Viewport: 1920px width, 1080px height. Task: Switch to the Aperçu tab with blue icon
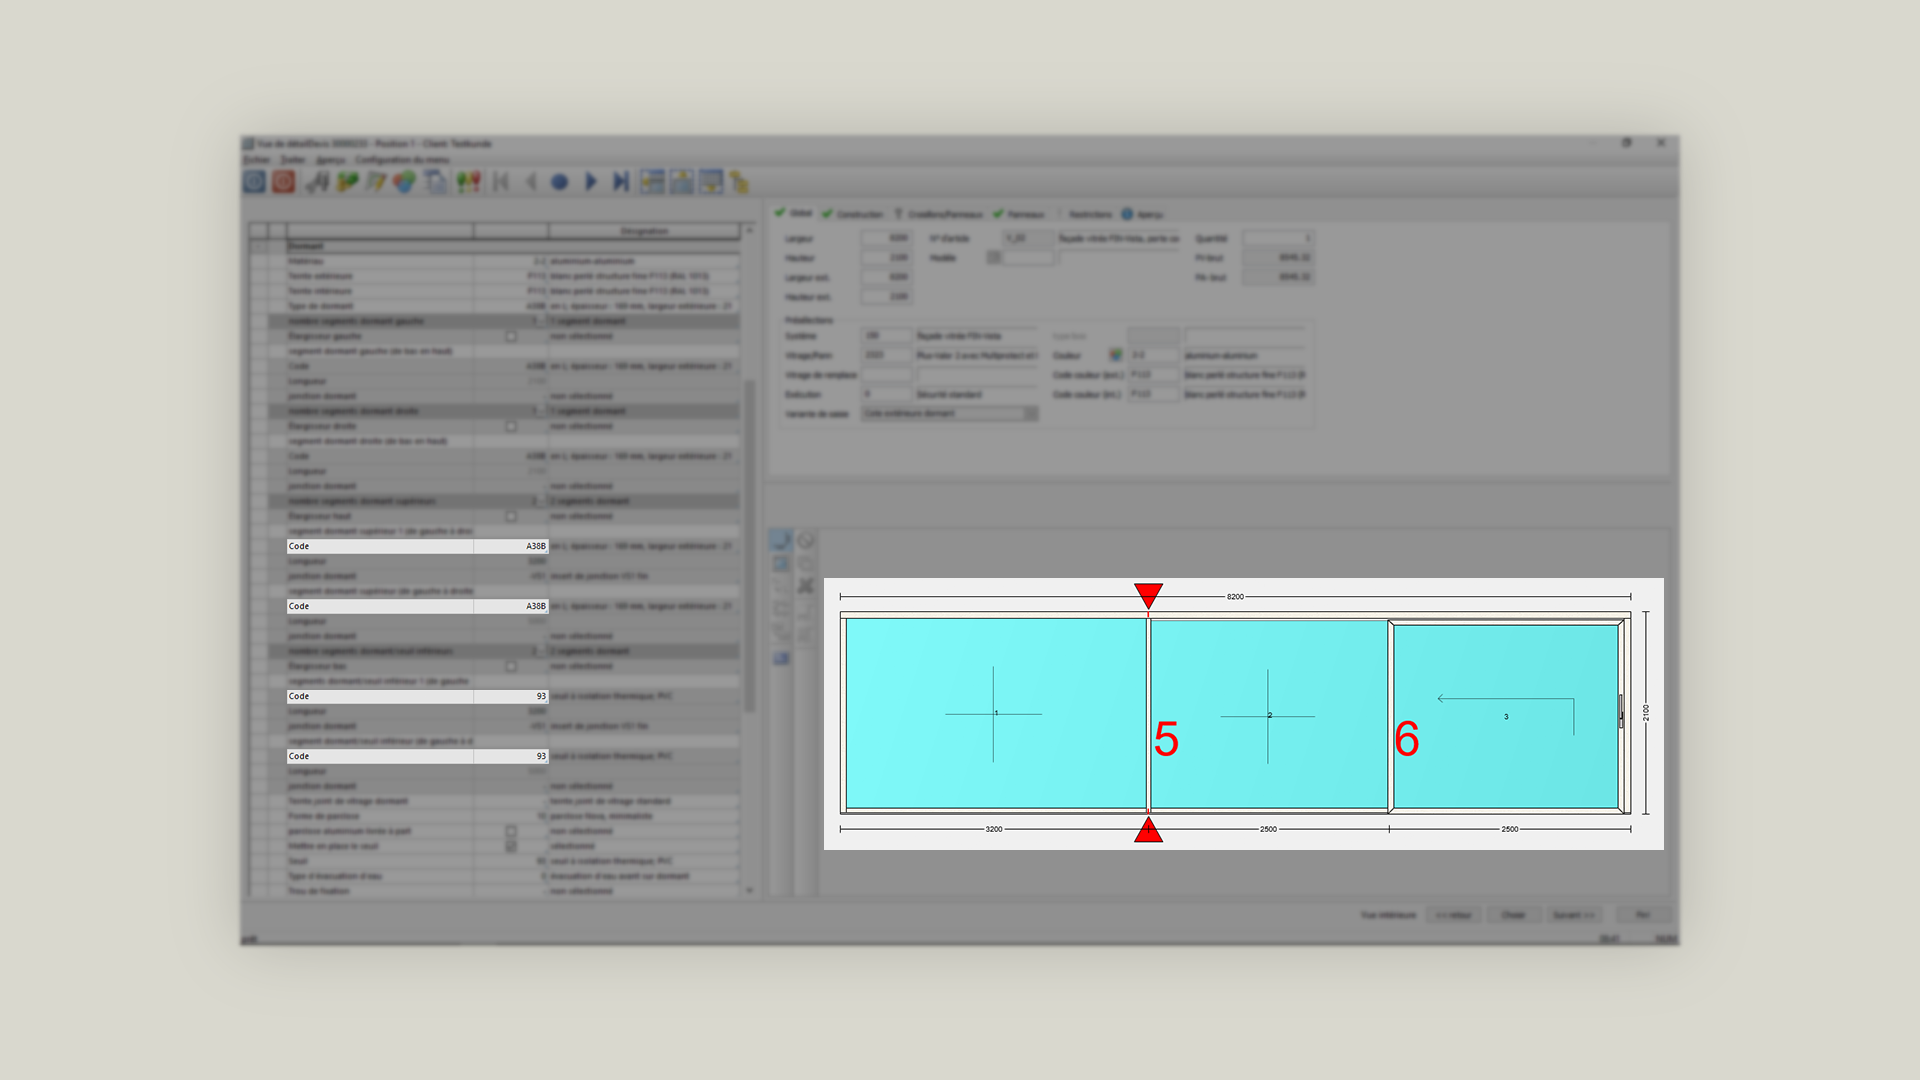click(1142, 214)
